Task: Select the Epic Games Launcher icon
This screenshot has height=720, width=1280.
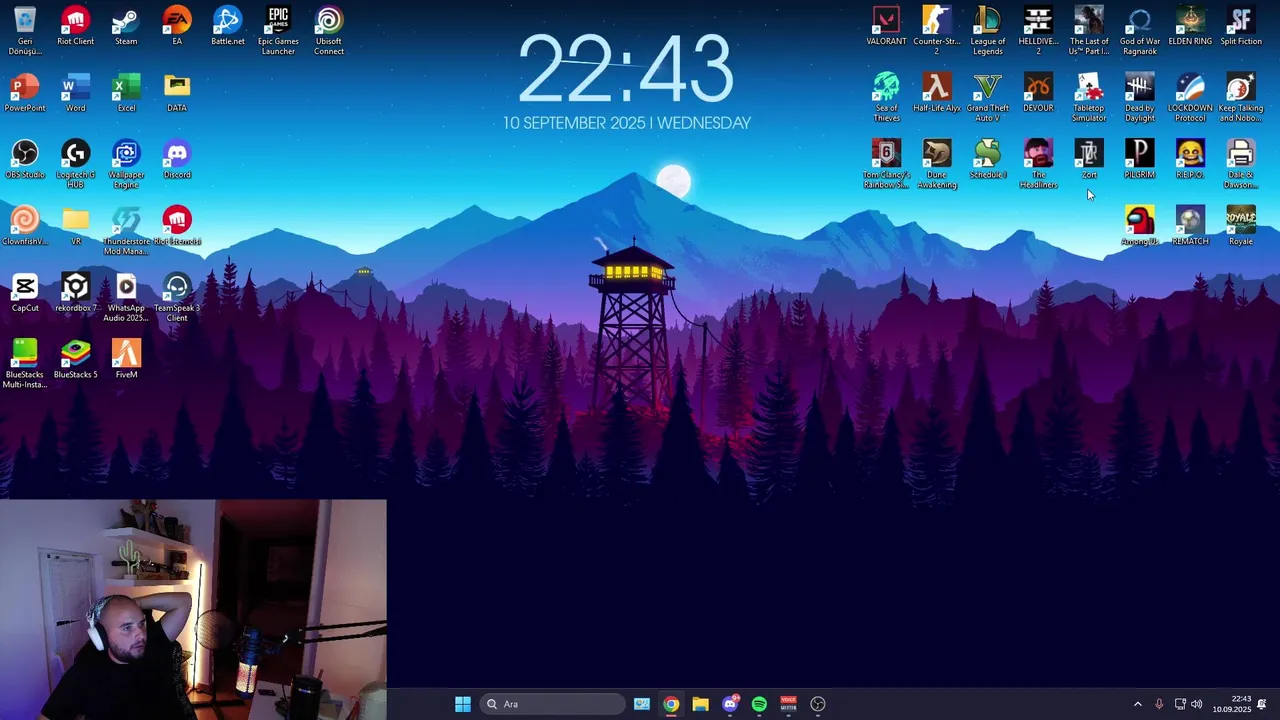Action: [278, 31]
